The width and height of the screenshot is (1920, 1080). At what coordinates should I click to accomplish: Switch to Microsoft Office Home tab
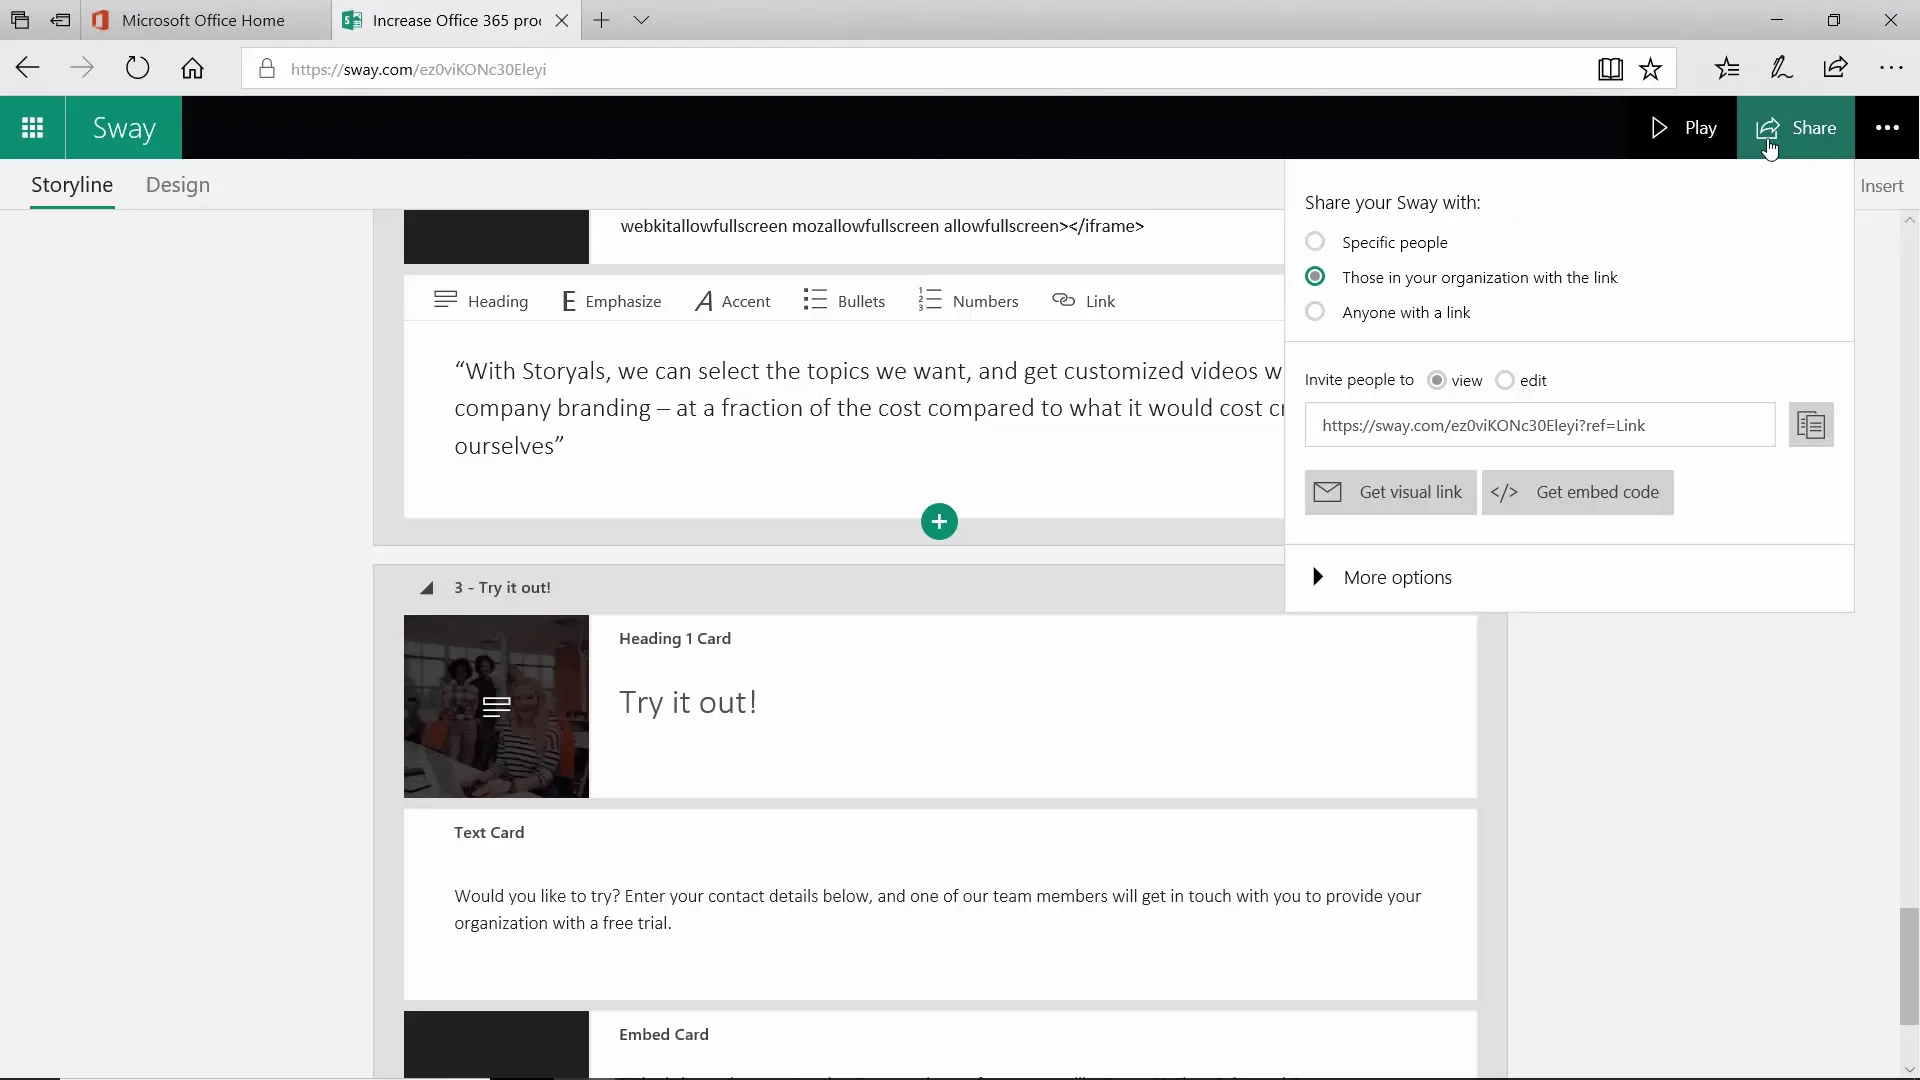coord(205,20)
